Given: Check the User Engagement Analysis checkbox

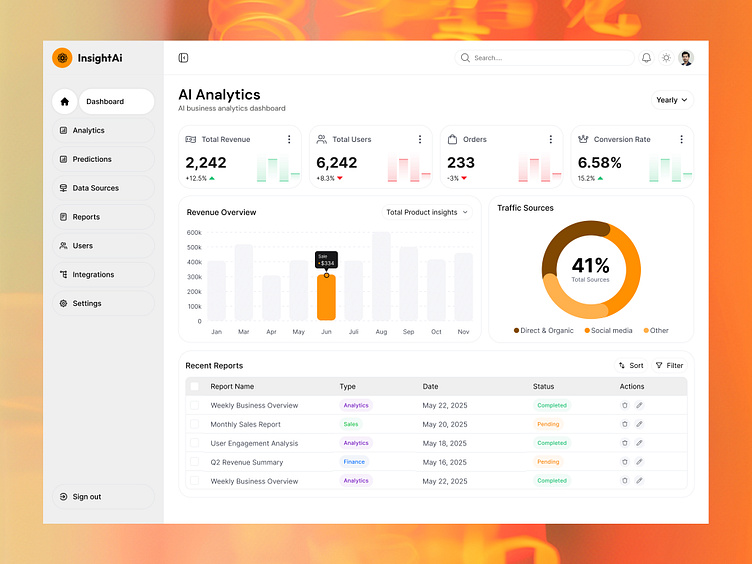Looking at the screenshot, I should [194, 443].
